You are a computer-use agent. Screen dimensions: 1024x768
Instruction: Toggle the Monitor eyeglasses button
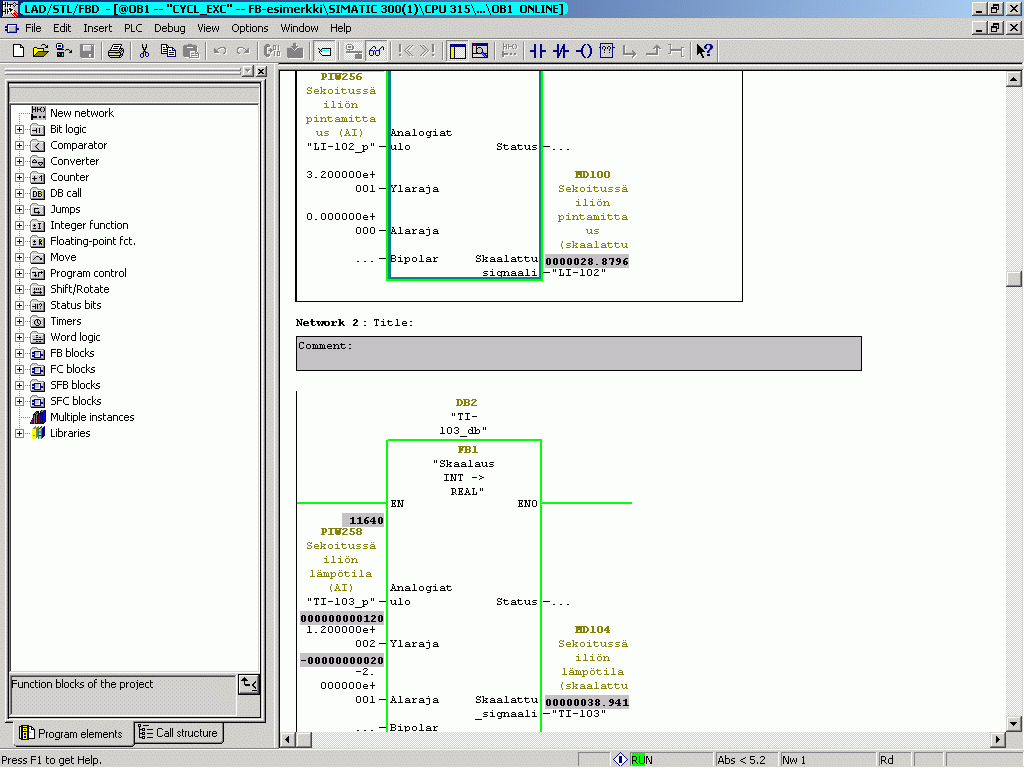(377, 51)
